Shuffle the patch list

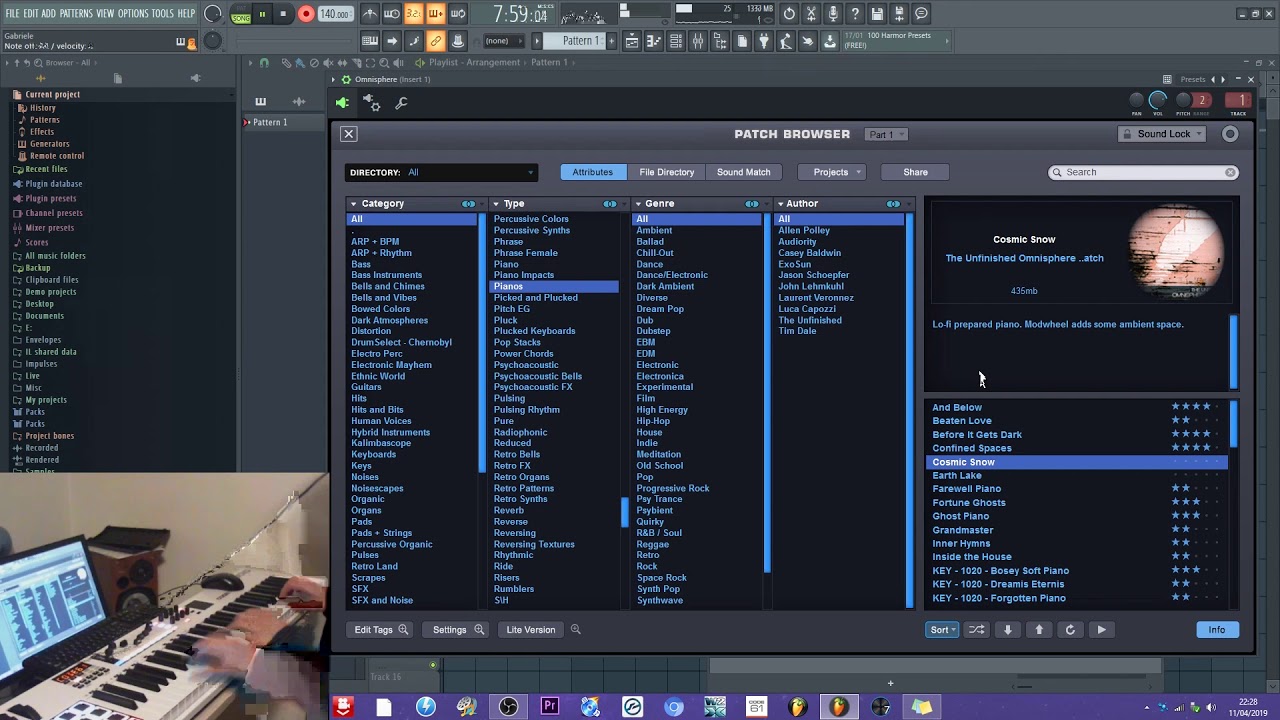(x=976, y=630)
